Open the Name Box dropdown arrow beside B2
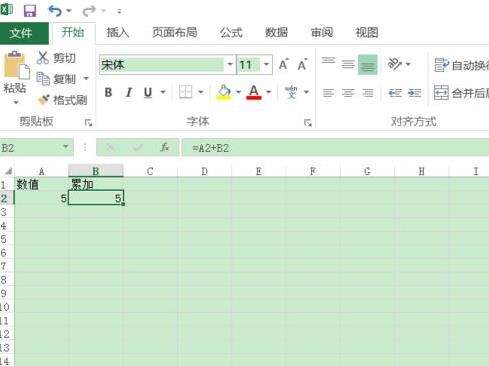The height and width of the screenshot is (366, 489). [x=66, y=147]
